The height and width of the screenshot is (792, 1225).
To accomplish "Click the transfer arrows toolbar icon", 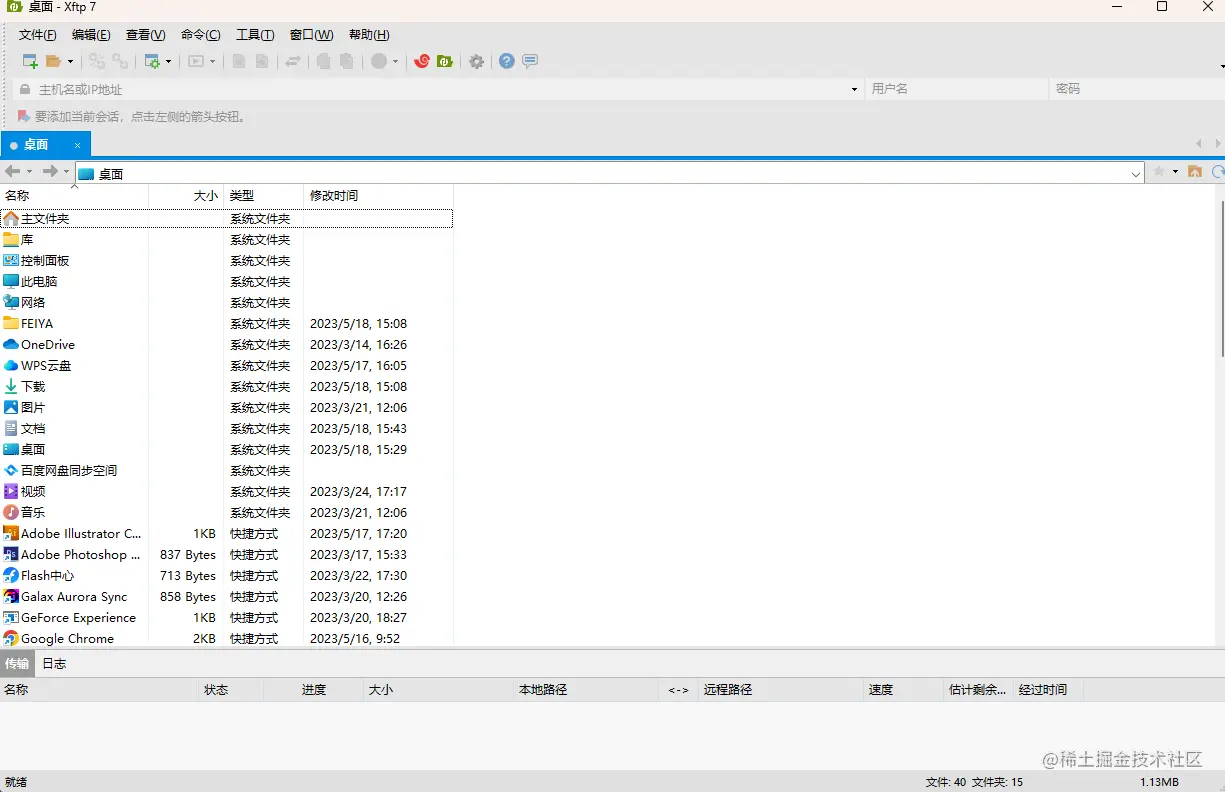I will (x=293, y=62).
